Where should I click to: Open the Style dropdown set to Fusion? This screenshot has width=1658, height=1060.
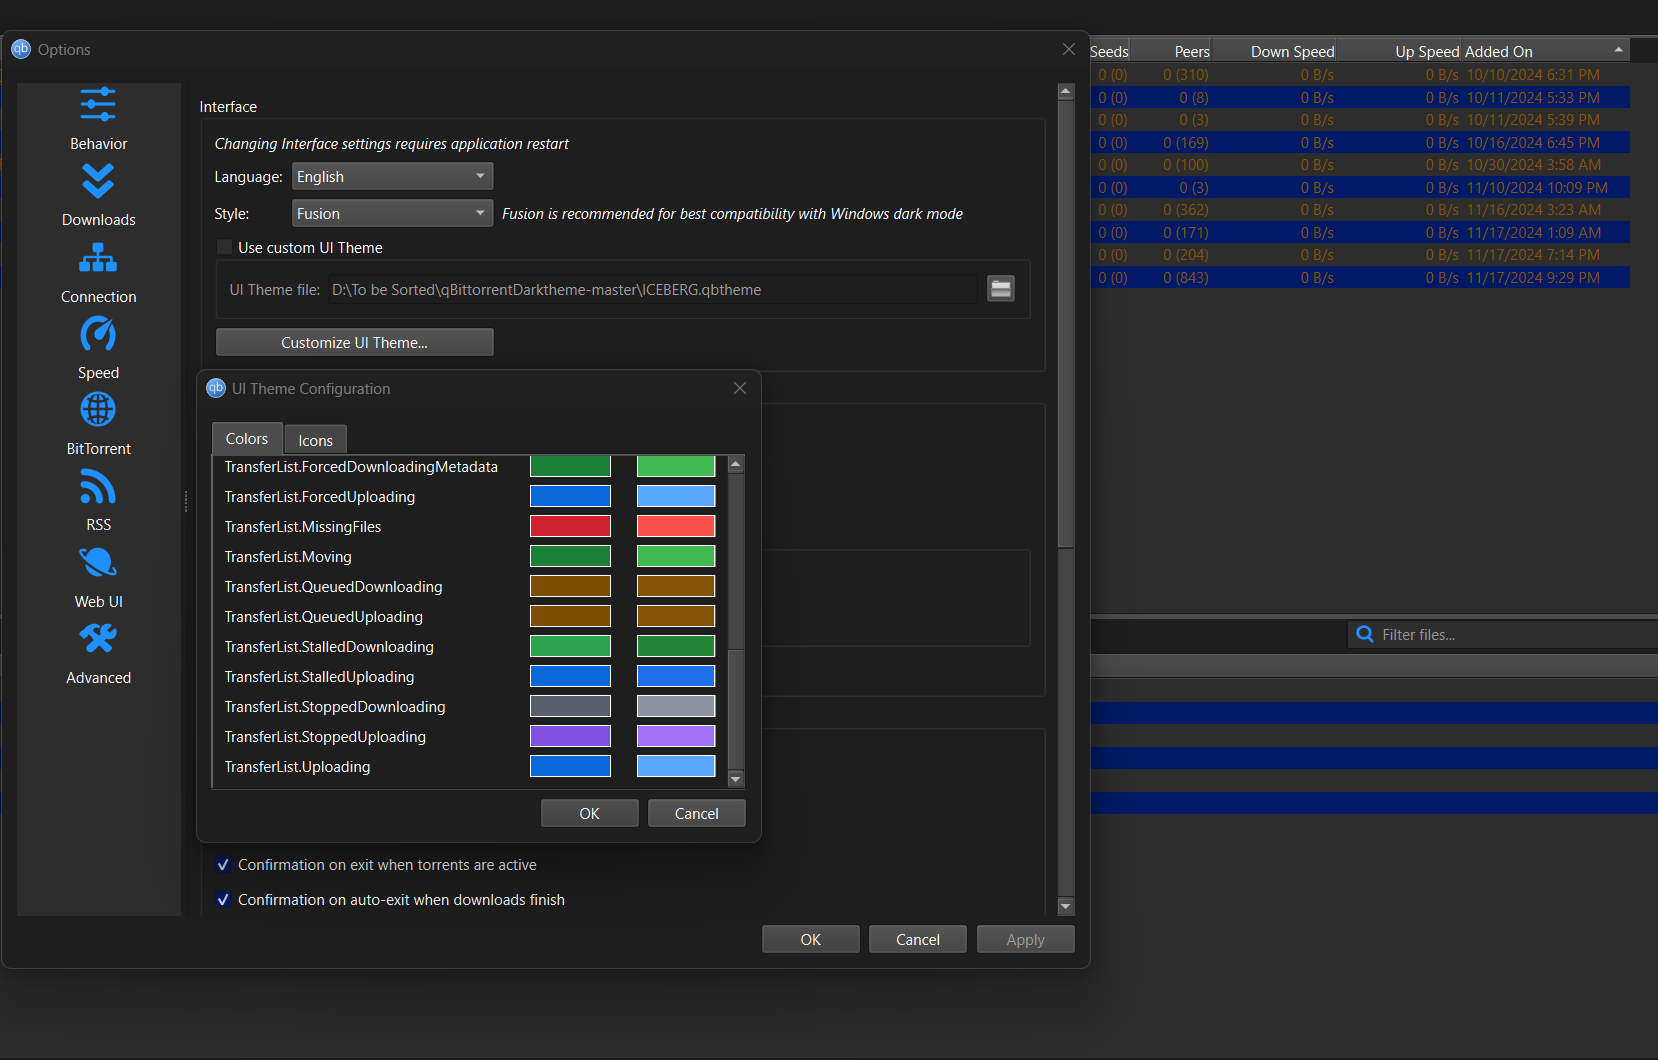(393, 213)
